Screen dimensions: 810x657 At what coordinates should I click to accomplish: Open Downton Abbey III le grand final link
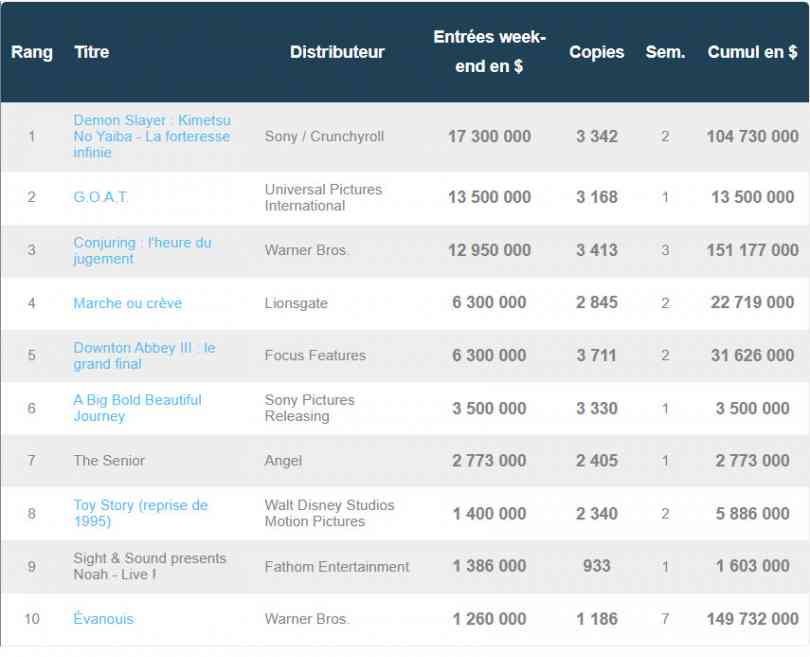coord(144,355)
